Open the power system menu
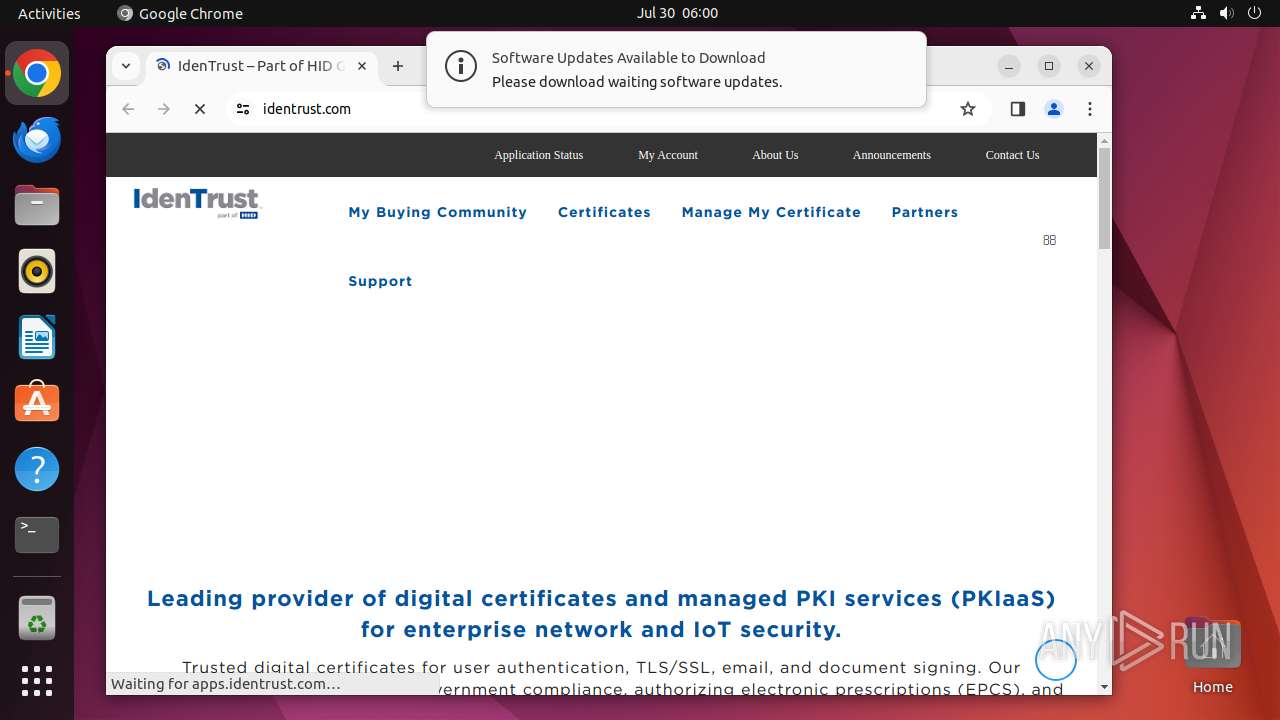The width and height of the screenshot is (1280, 720). [1254, 13]
